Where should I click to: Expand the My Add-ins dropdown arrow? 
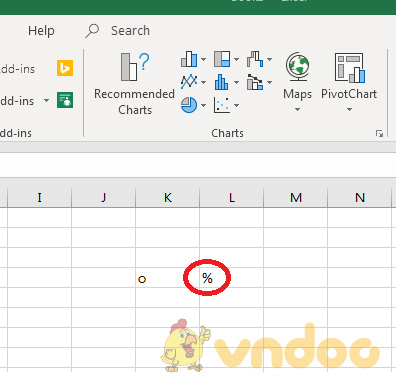click(47, 100)
